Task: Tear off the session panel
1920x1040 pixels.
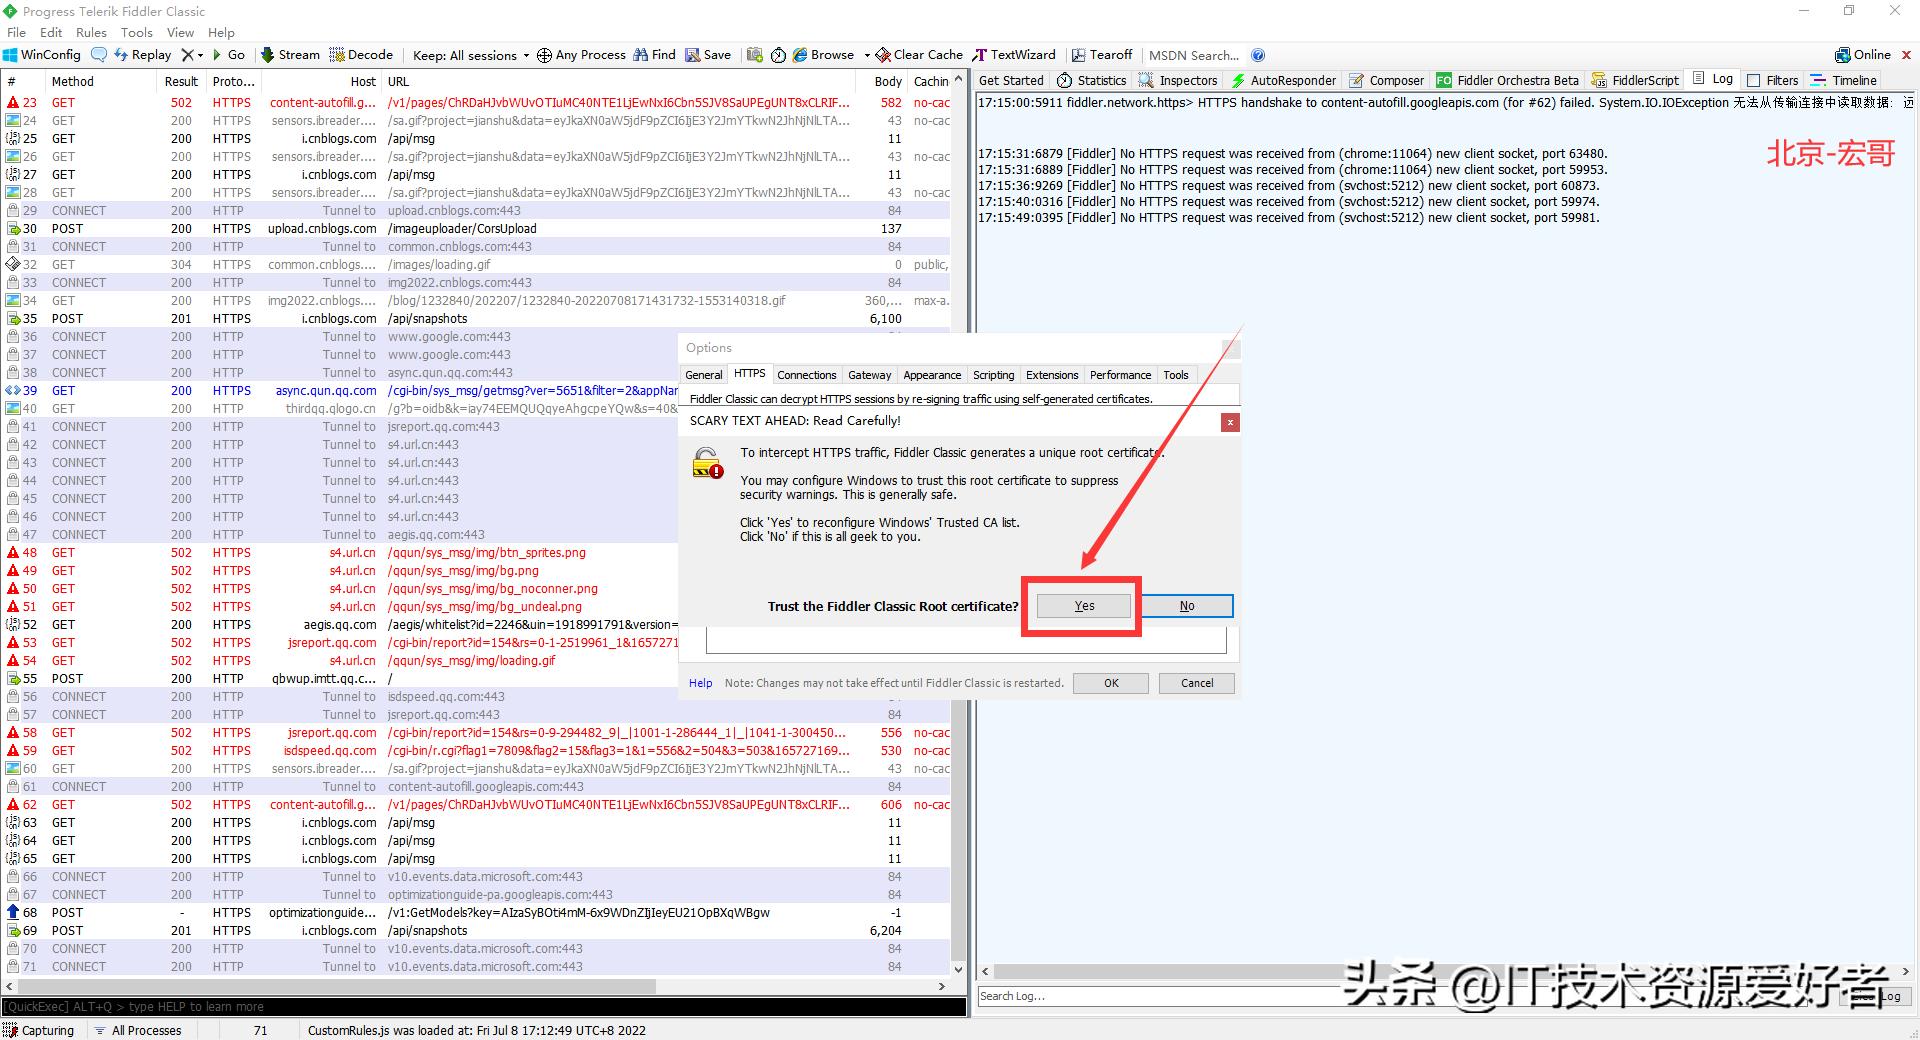Action: 1101,54
